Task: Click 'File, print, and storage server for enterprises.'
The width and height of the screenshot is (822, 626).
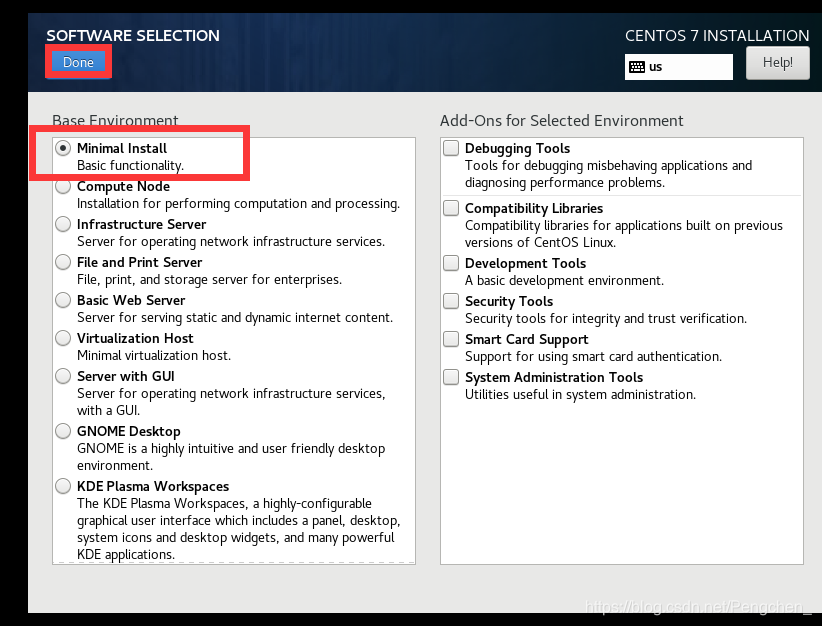Action: coord(210,280)
